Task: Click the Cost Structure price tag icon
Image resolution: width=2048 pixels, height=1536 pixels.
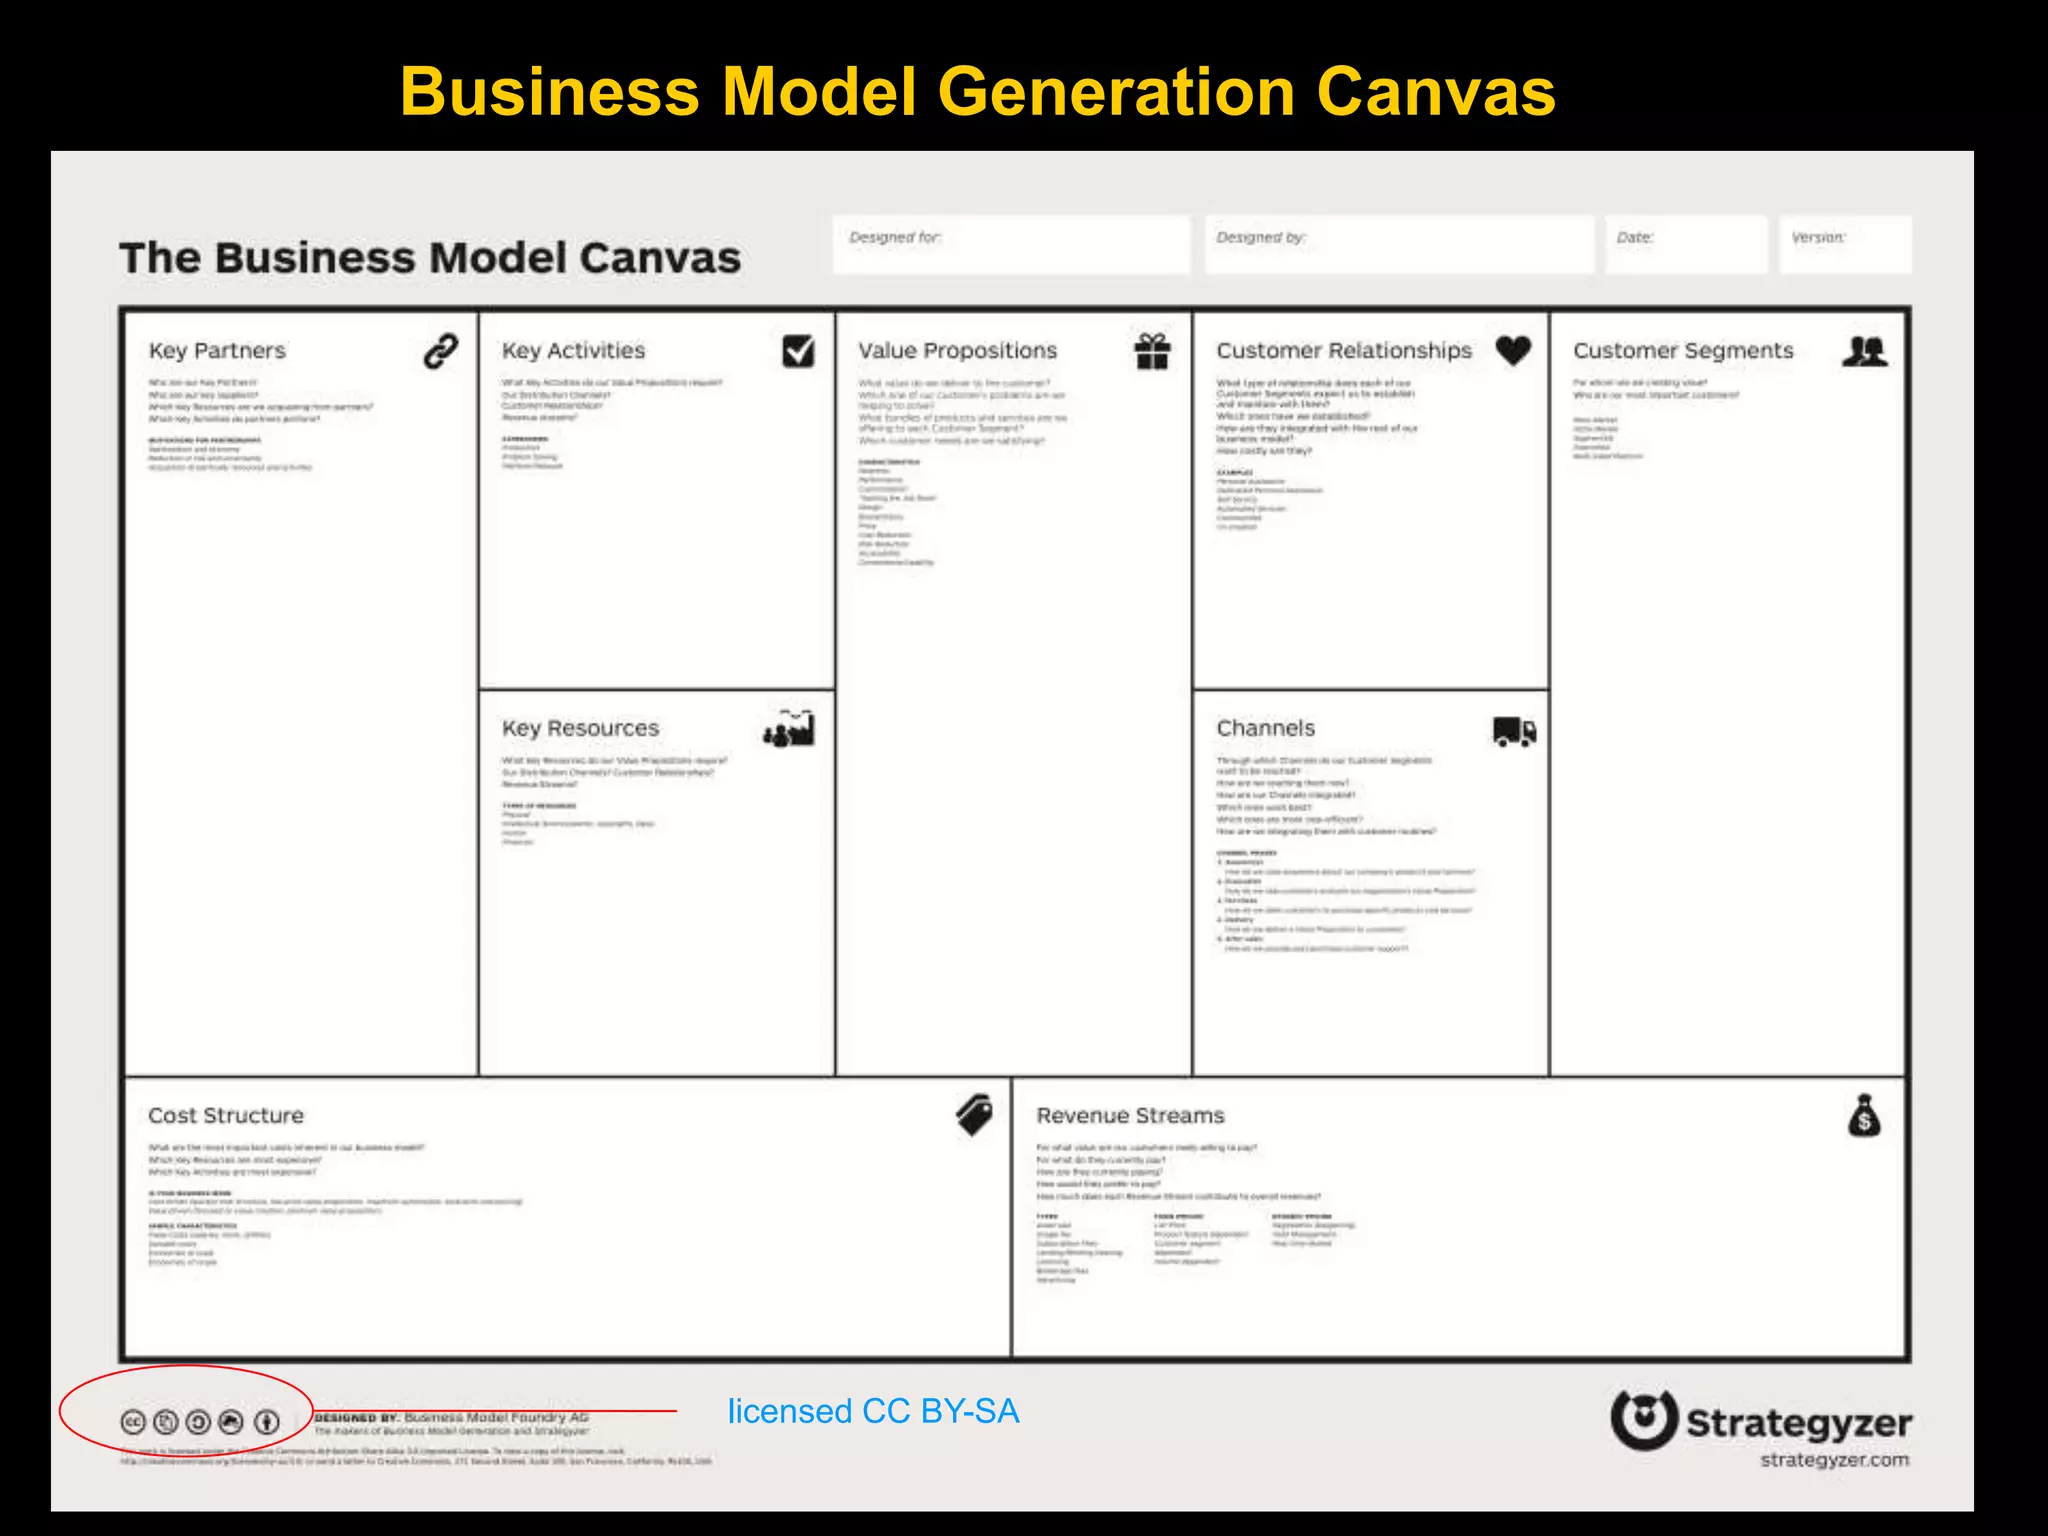Action: (x=974, y=1114)
